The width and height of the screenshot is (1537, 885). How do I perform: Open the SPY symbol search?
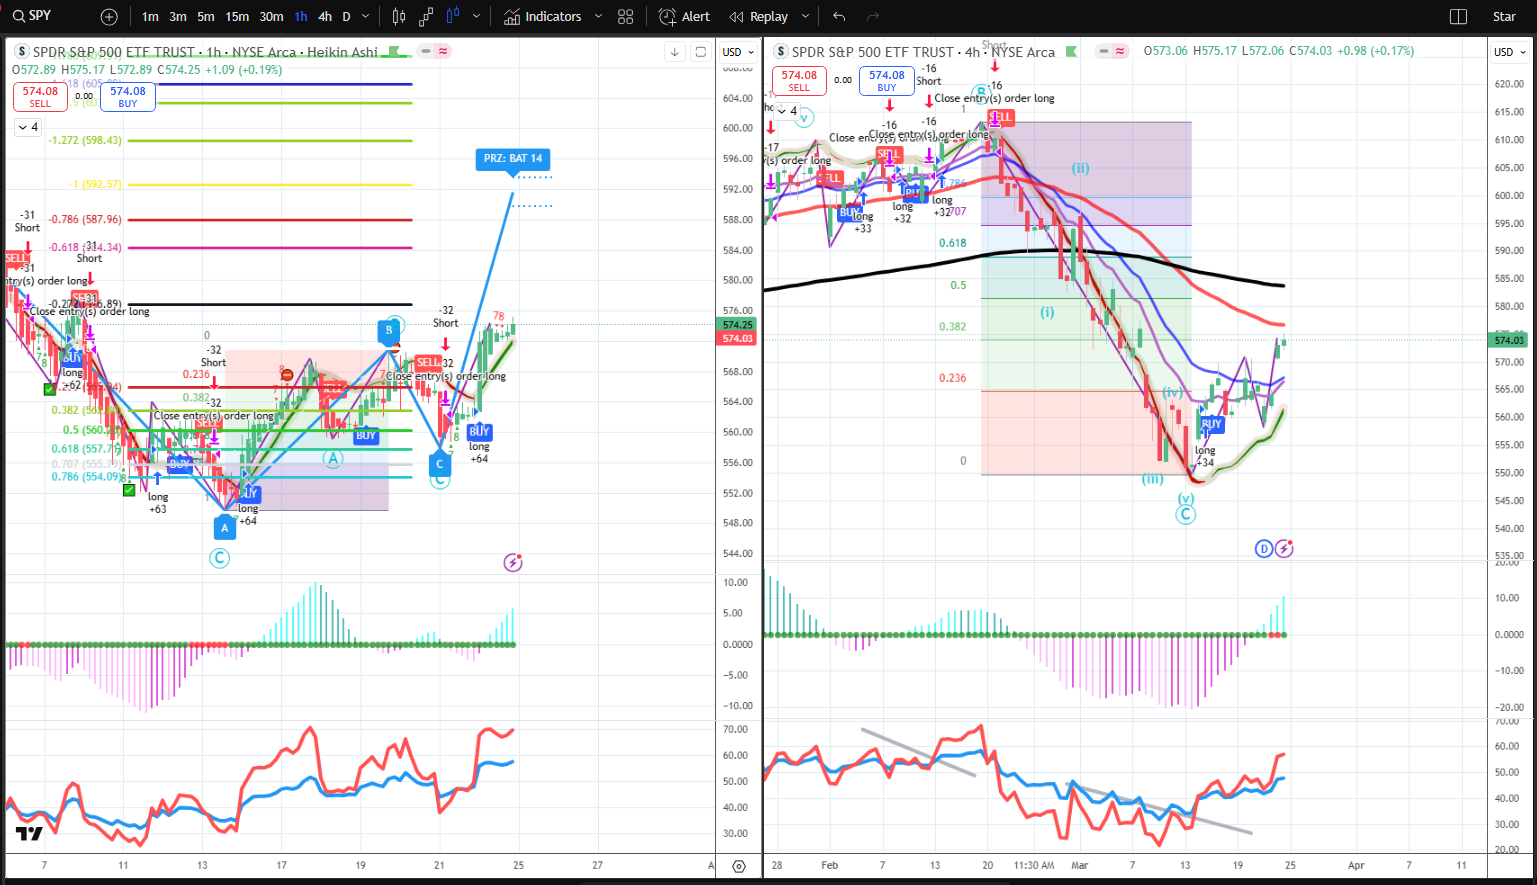pyautogui.click(x=32, y=16)
